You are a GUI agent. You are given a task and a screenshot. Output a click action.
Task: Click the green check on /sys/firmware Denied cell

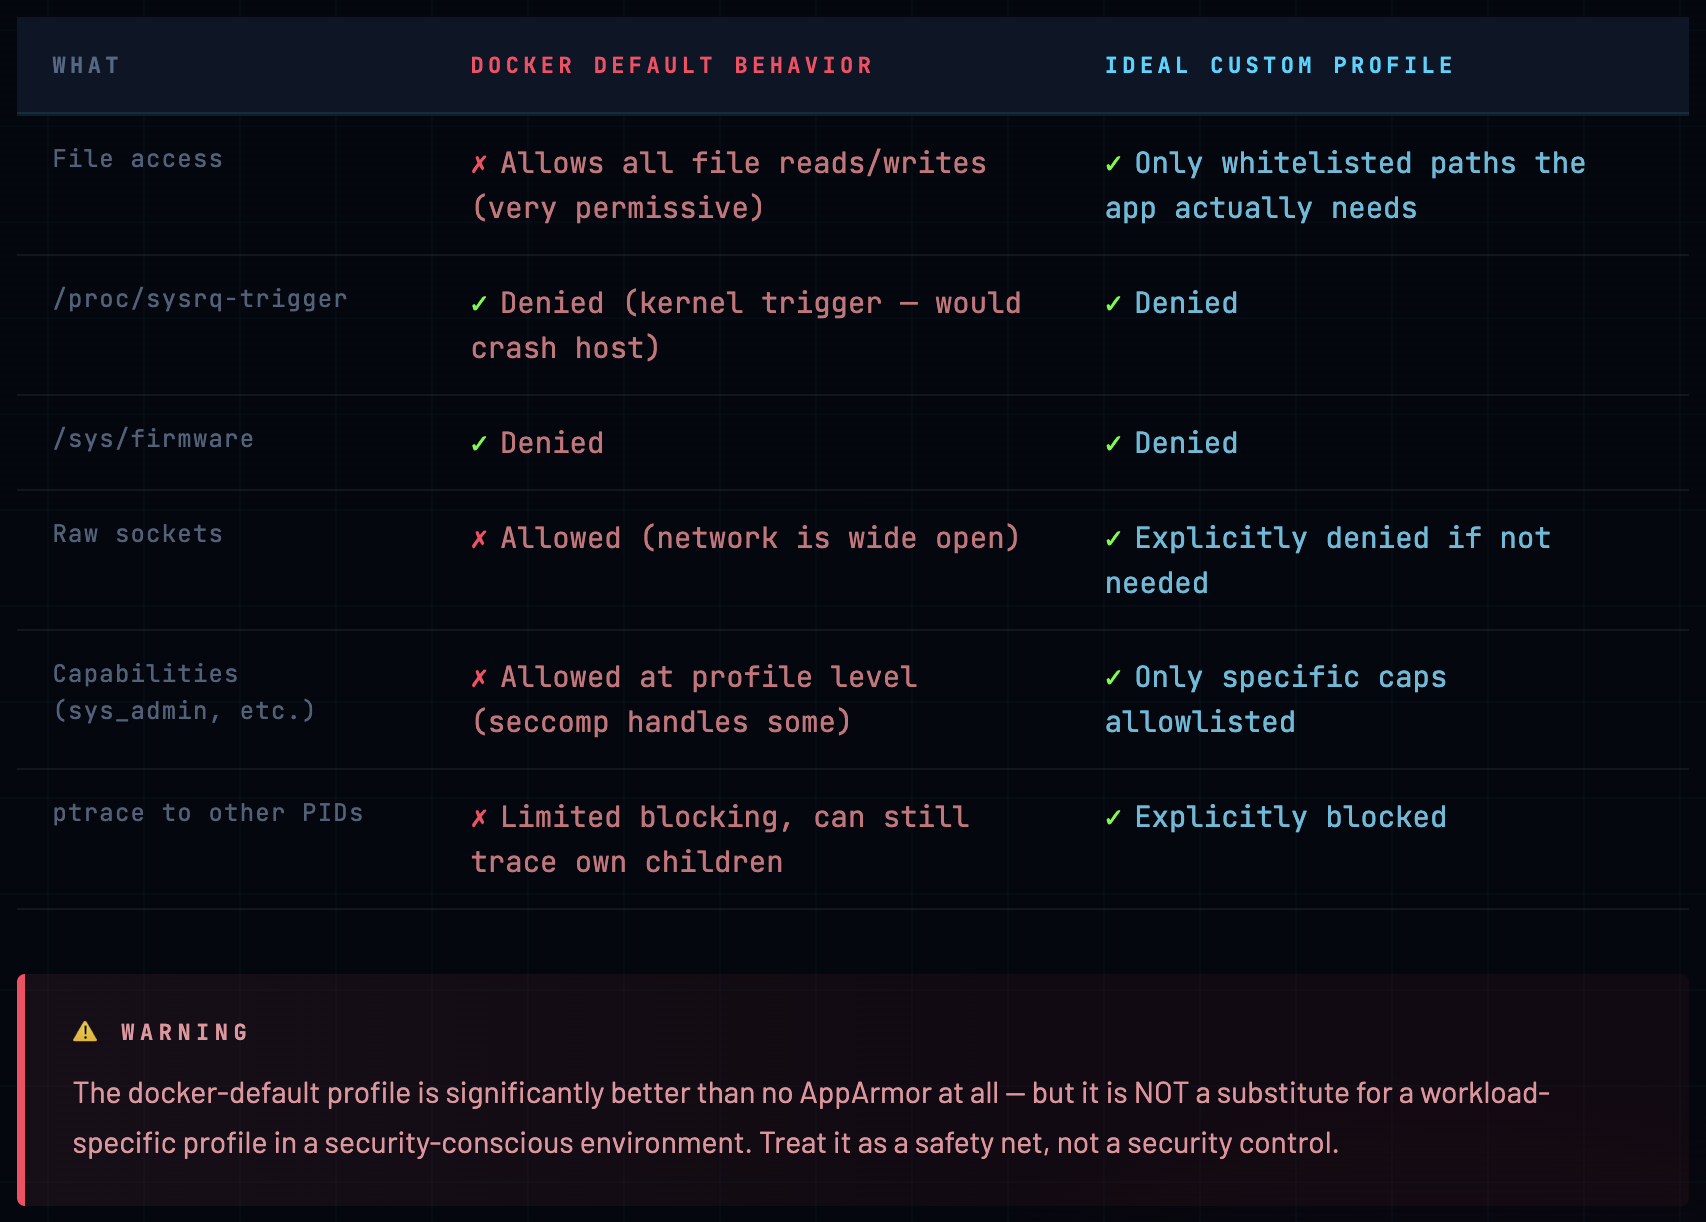(x=479, y=442)
